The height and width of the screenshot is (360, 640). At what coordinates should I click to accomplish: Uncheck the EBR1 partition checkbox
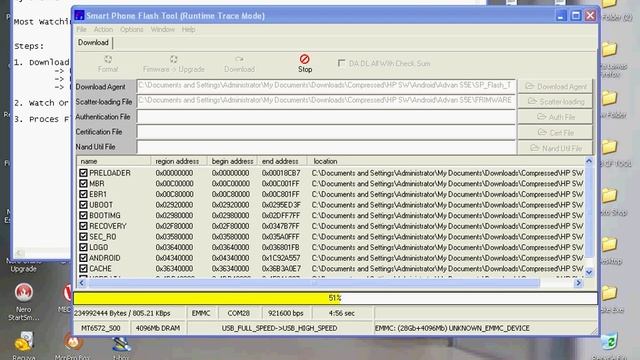[83, 194]
